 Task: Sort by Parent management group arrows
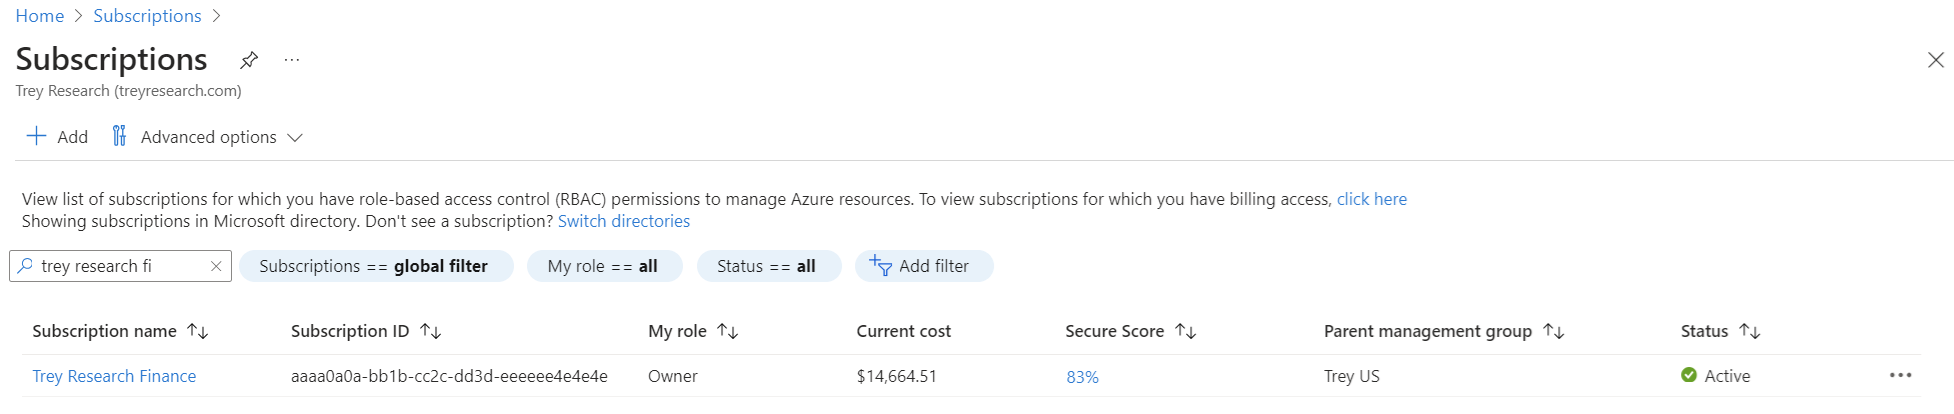[x=1554, y=331]
